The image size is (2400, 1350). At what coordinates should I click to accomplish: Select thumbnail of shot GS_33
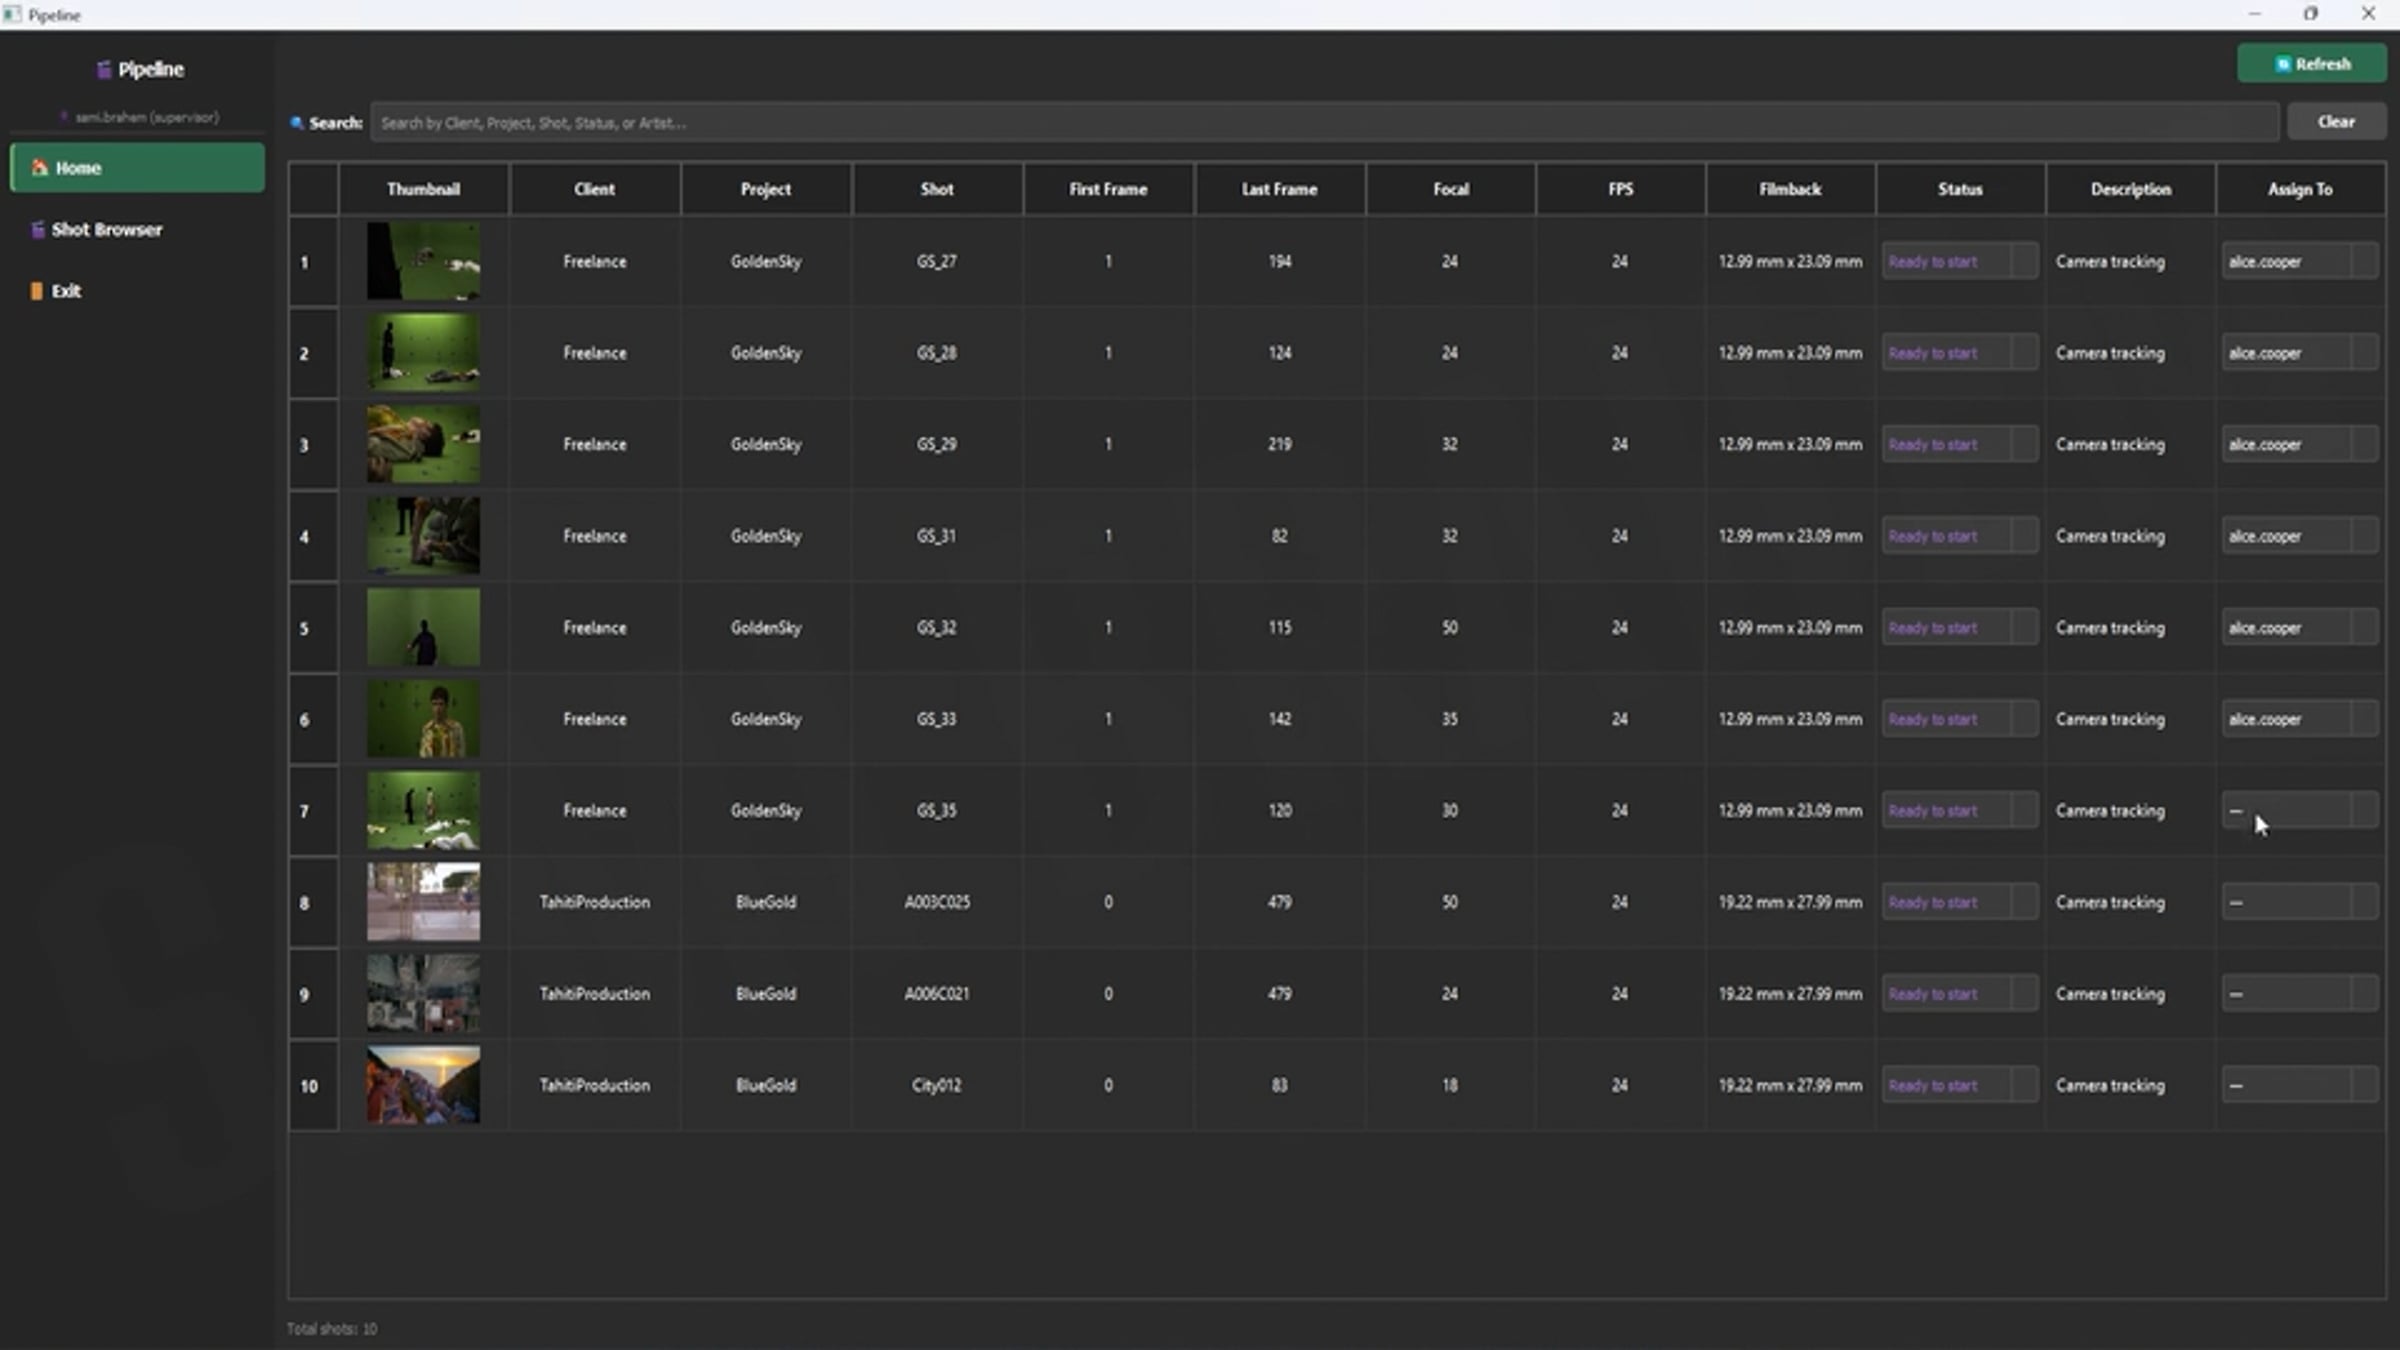(x=423, y=719)
